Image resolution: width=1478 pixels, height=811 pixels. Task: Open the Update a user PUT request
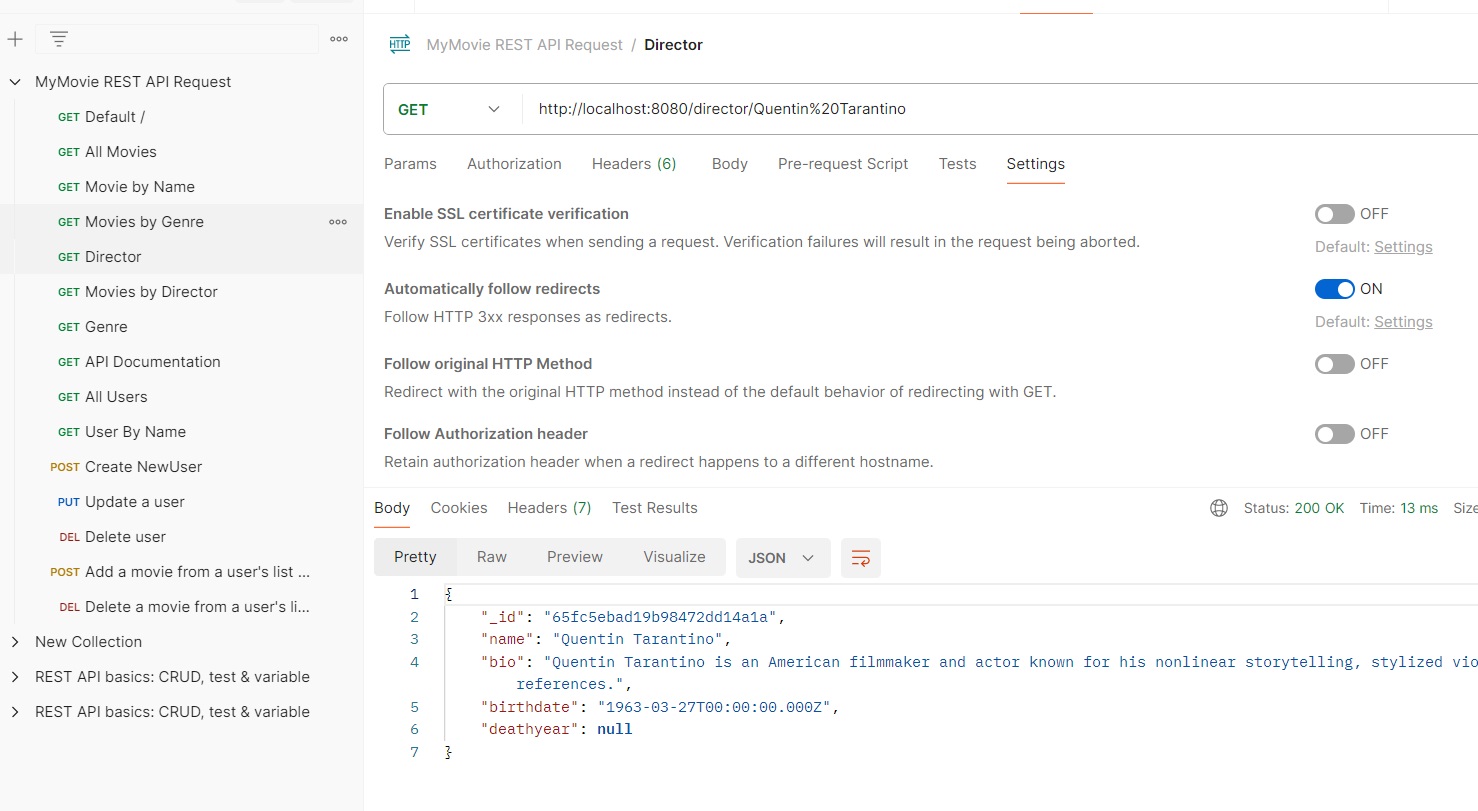coord(135,502)
